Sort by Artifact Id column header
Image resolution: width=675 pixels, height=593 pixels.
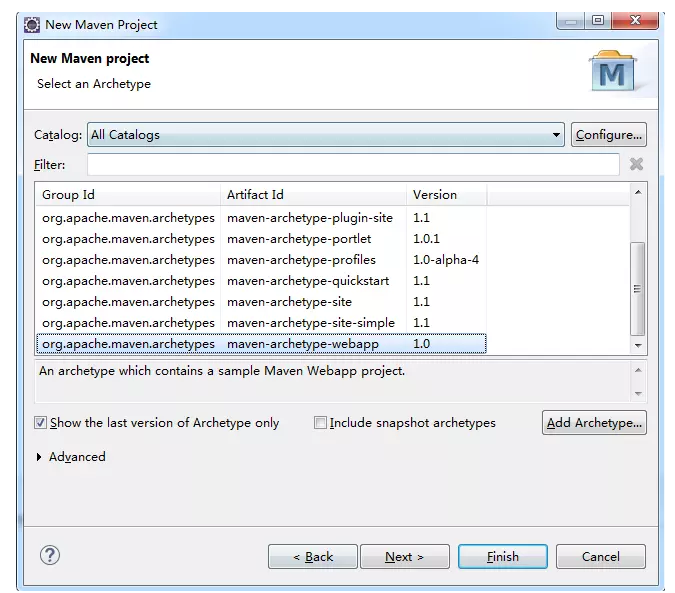[x=313, y=195]
